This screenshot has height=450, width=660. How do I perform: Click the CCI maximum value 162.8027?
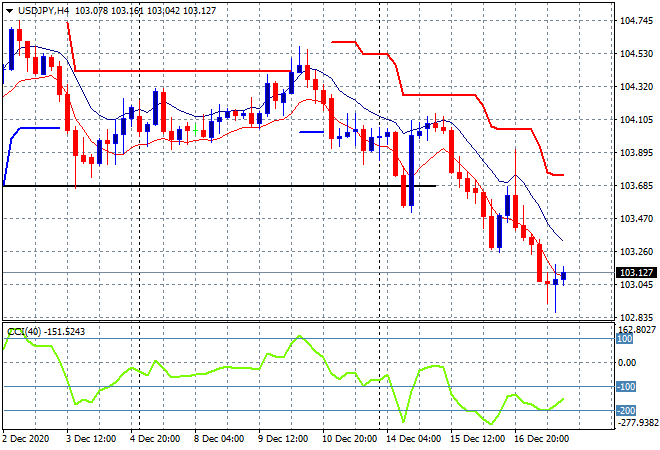(x=637, y=330)
